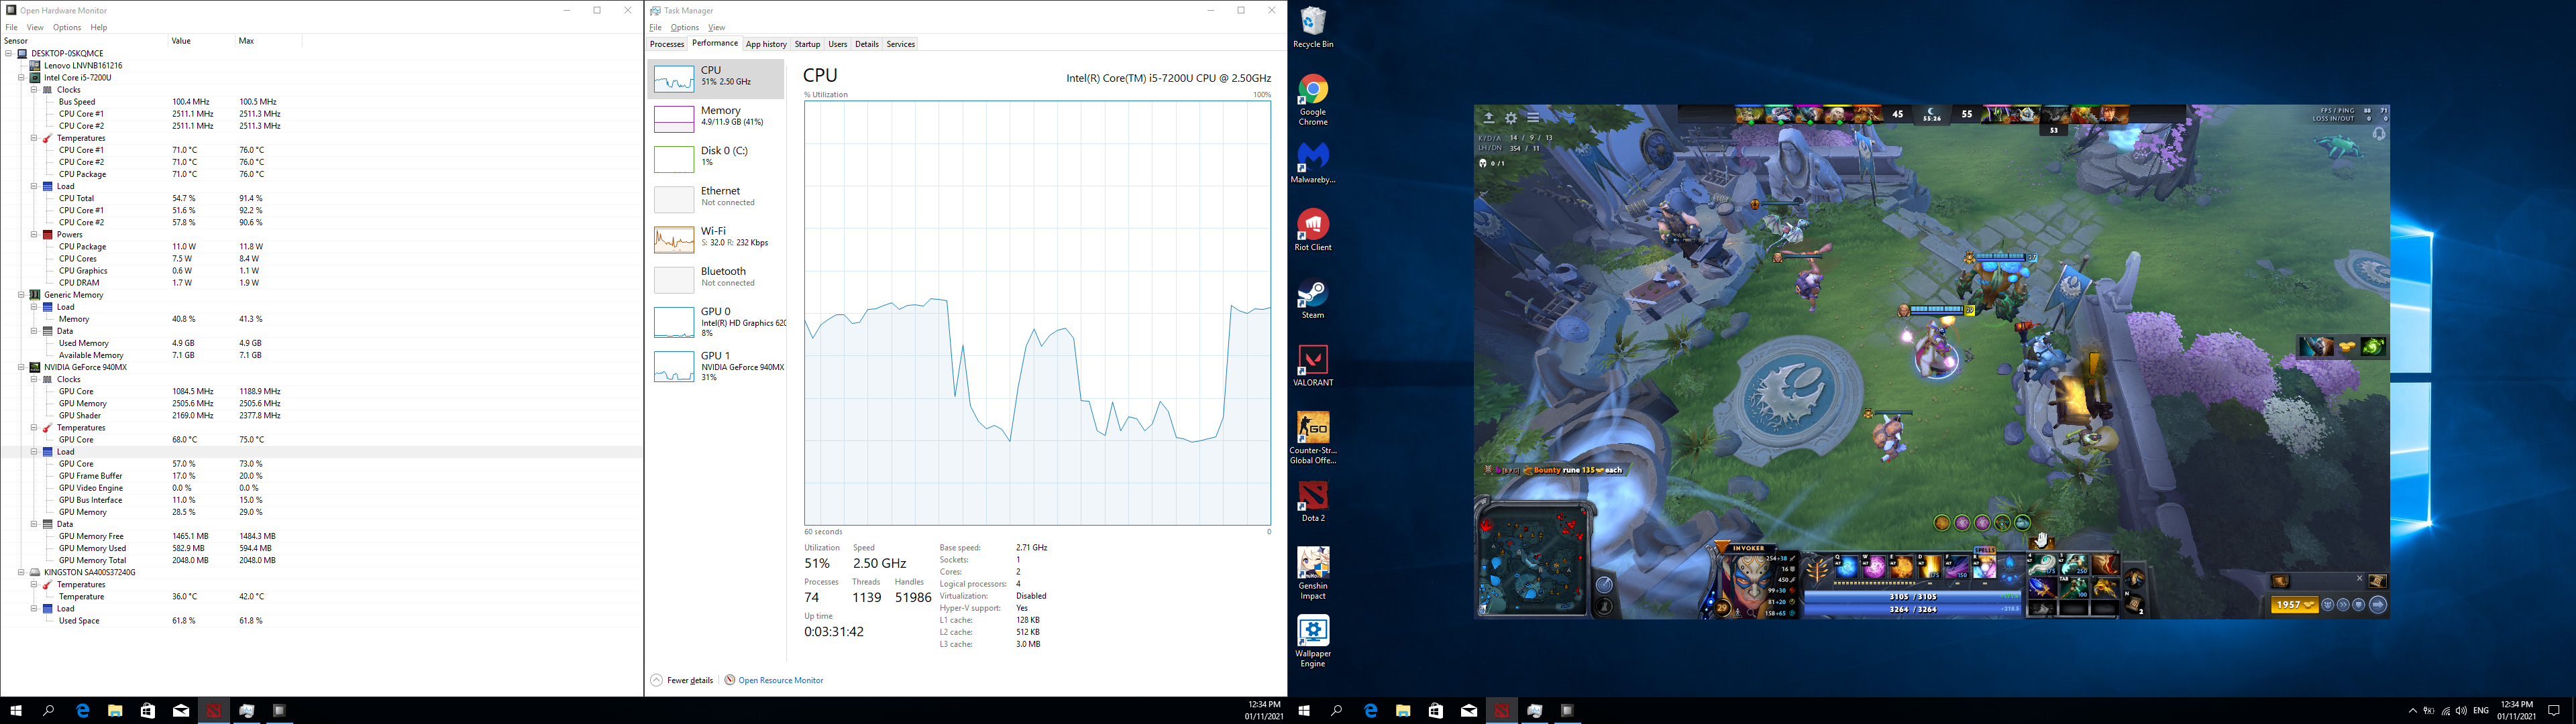Cast the Exort (E) ability

(x=1902, y=568)
